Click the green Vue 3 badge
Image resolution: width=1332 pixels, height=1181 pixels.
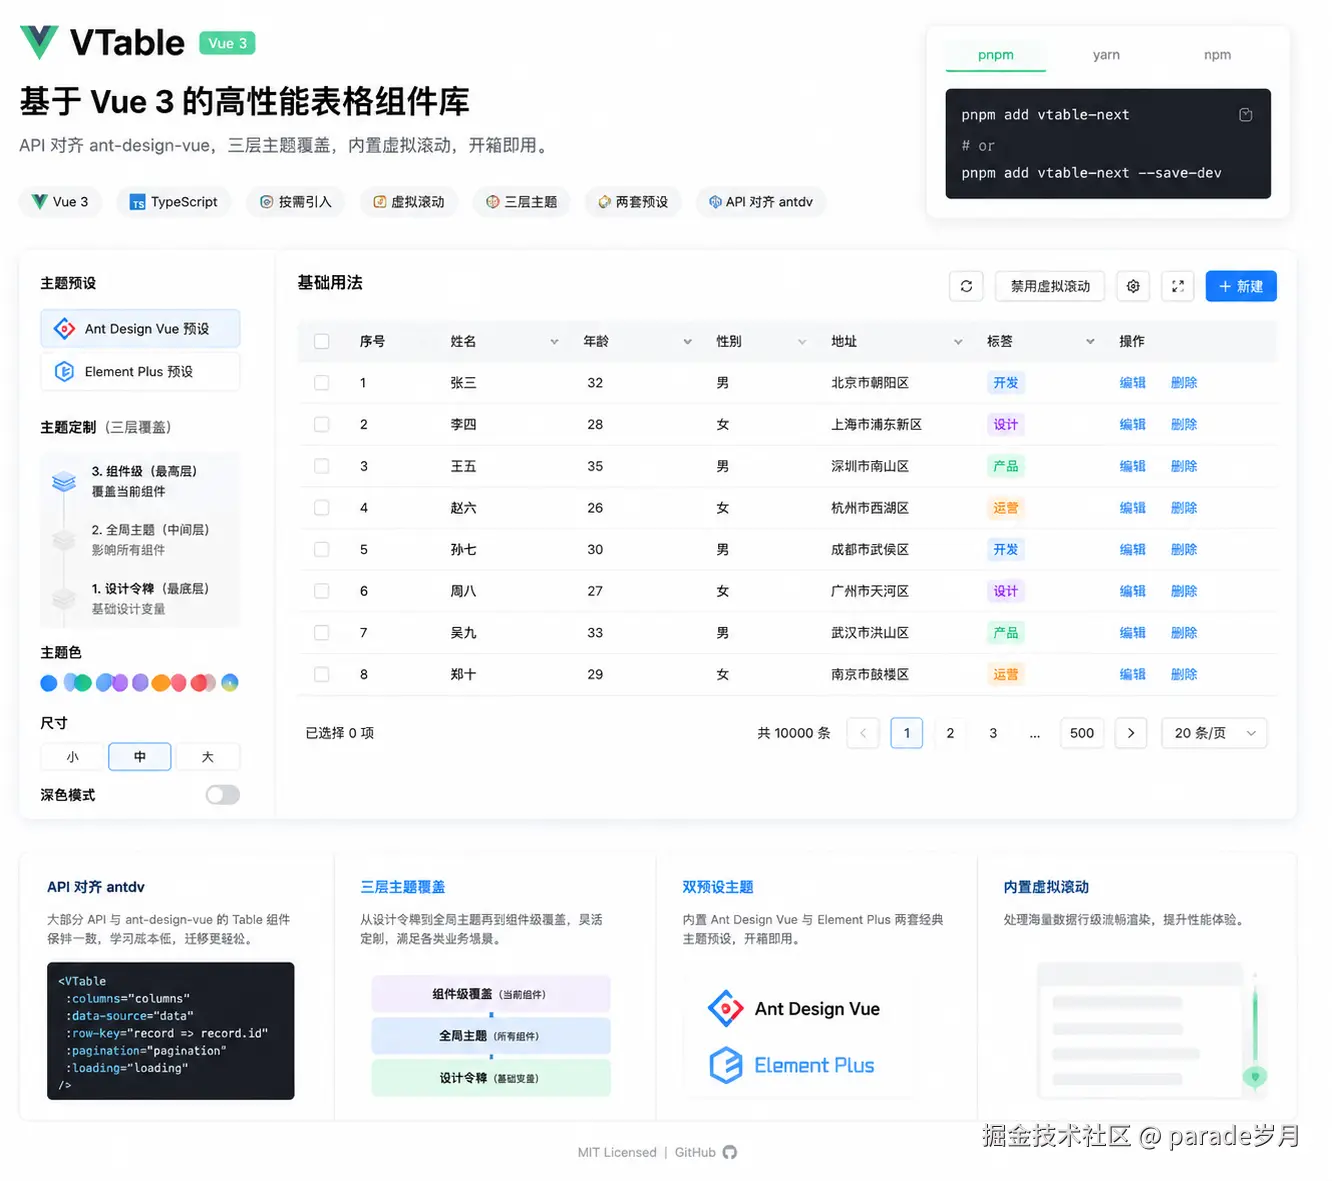coord(228,43)
